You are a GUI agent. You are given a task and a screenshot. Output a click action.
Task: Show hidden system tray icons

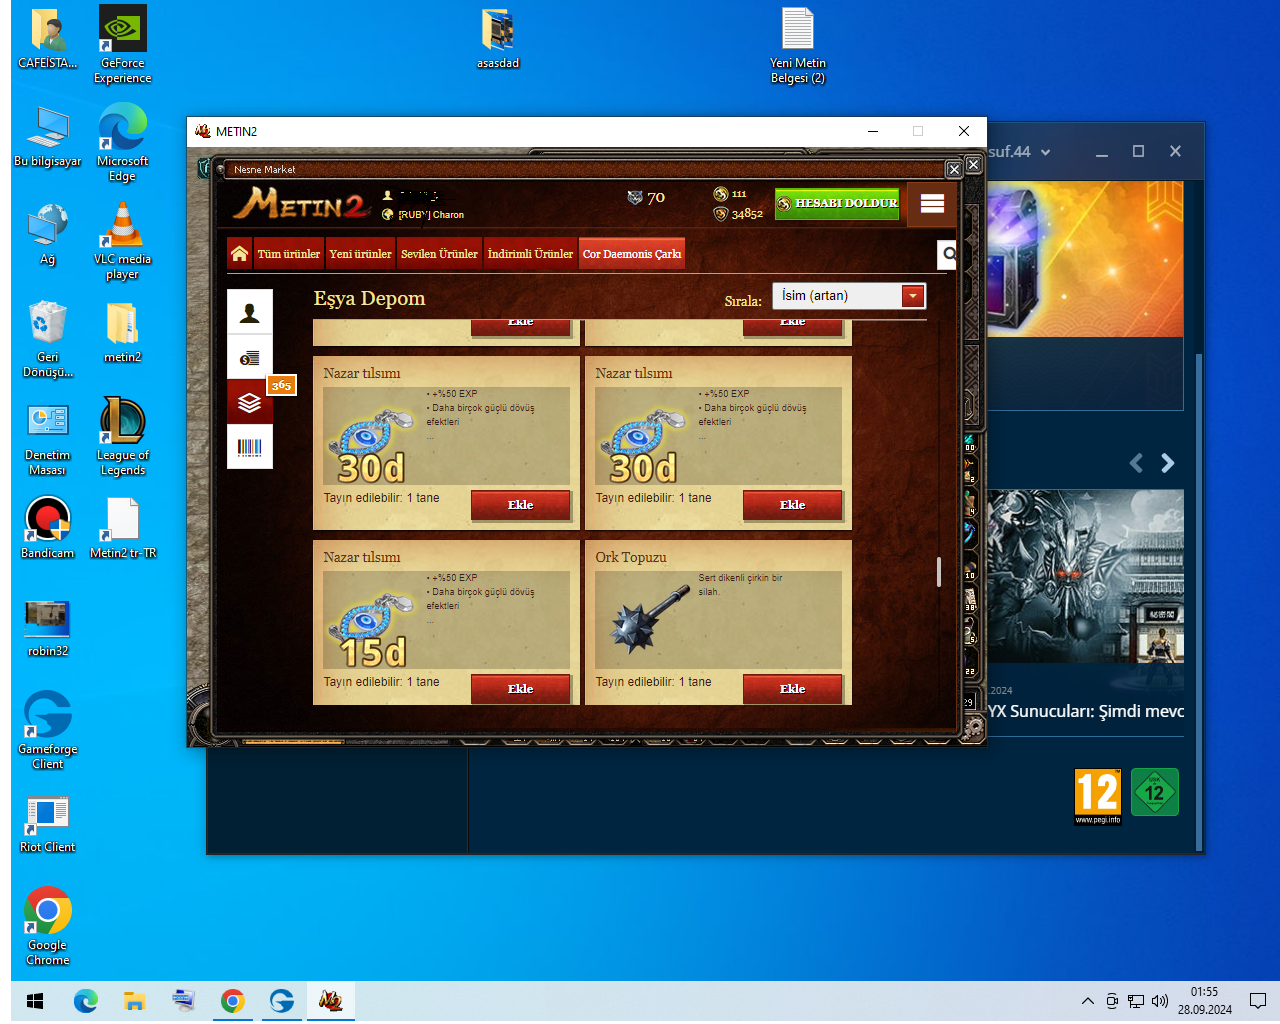pyautogui.click(x=1087, y=1001)
